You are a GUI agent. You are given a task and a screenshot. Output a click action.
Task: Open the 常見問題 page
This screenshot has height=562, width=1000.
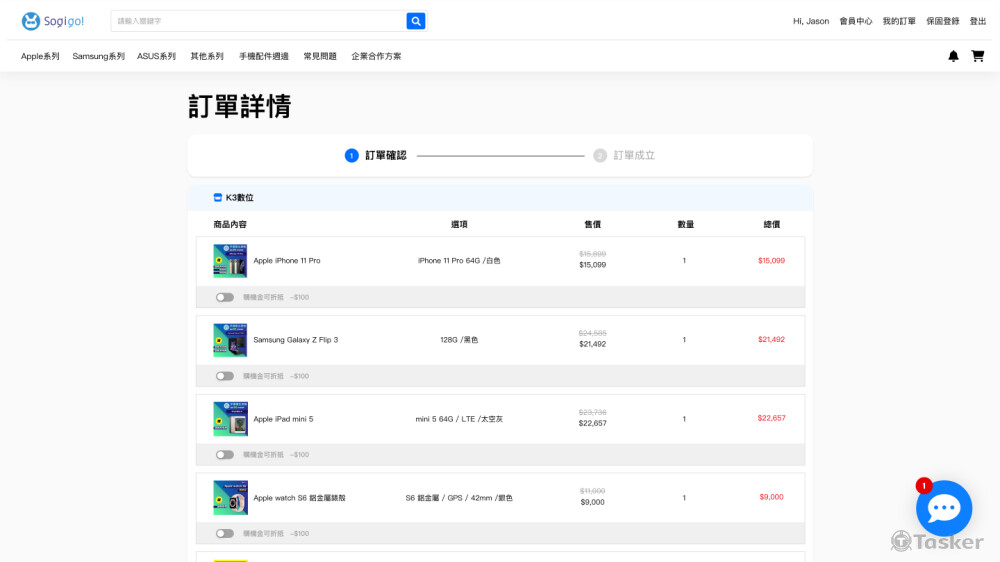[x=320, y=56]
